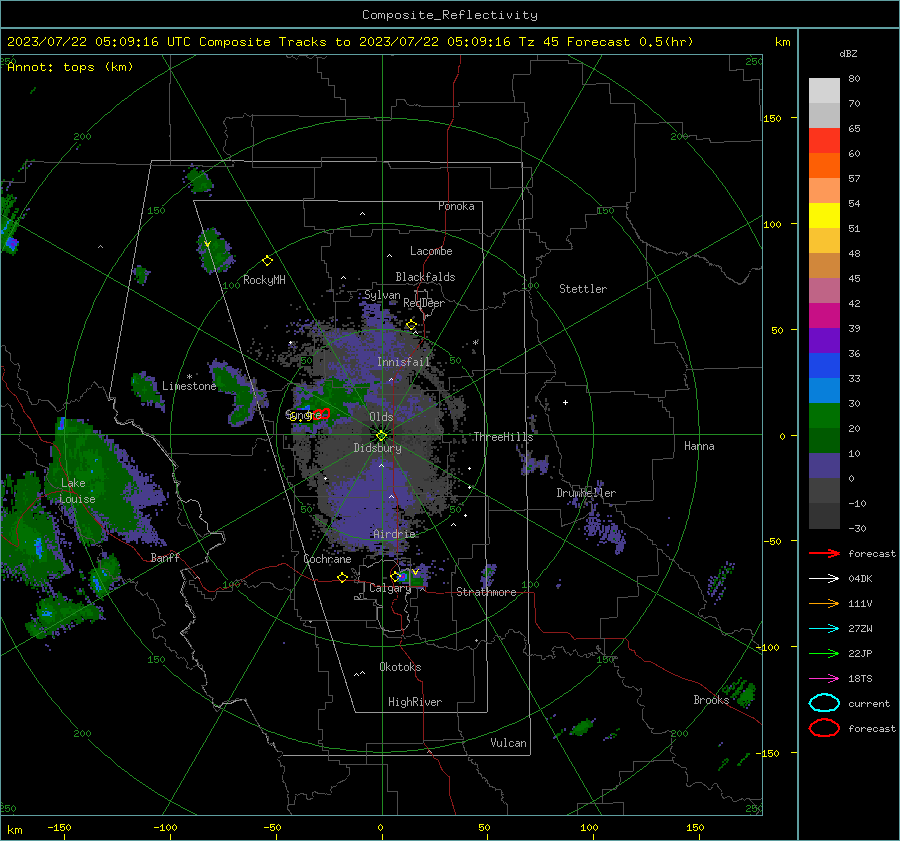Click the yellow diamond marker beside RockyMH
Screen dimensions: 900x841
(x=267, y=261)
